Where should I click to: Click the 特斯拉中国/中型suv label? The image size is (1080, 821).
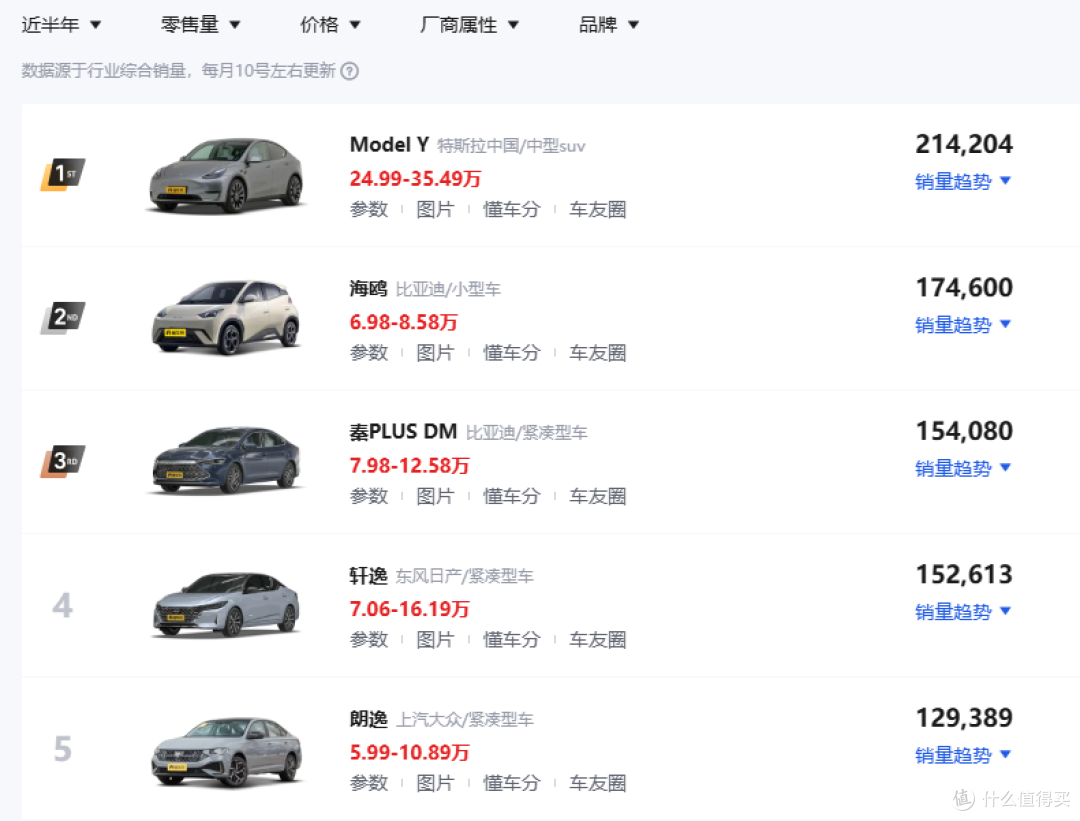pyautogui.click(x=511, y=146)
